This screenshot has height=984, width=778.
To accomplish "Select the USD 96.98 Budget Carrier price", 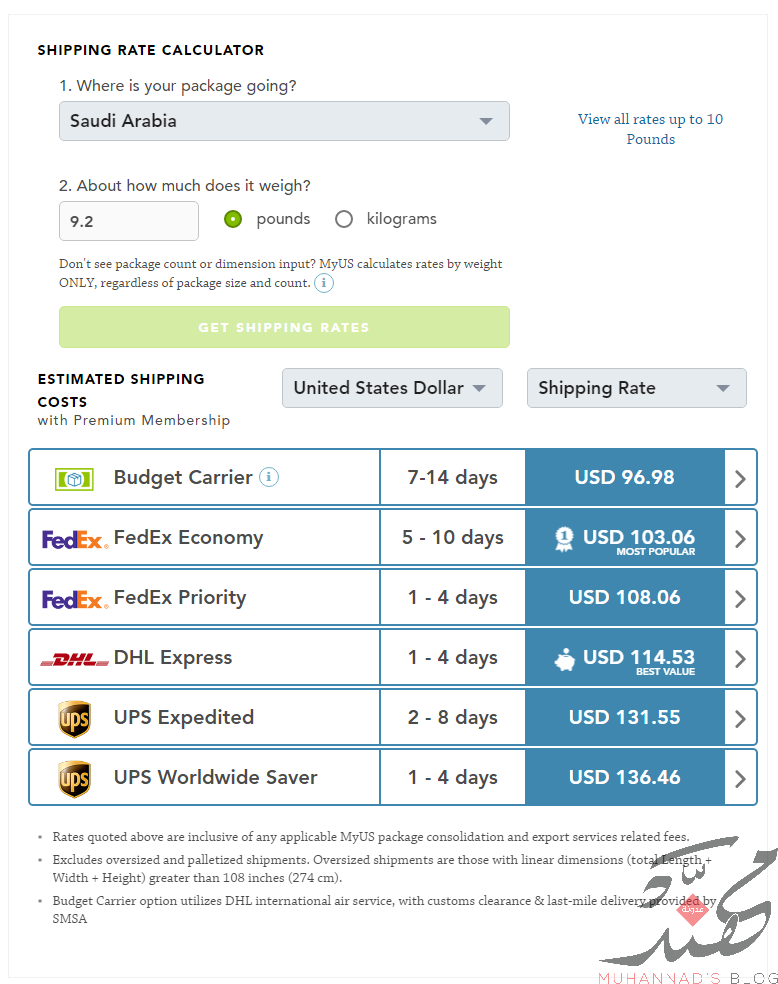I will (625, 477).
